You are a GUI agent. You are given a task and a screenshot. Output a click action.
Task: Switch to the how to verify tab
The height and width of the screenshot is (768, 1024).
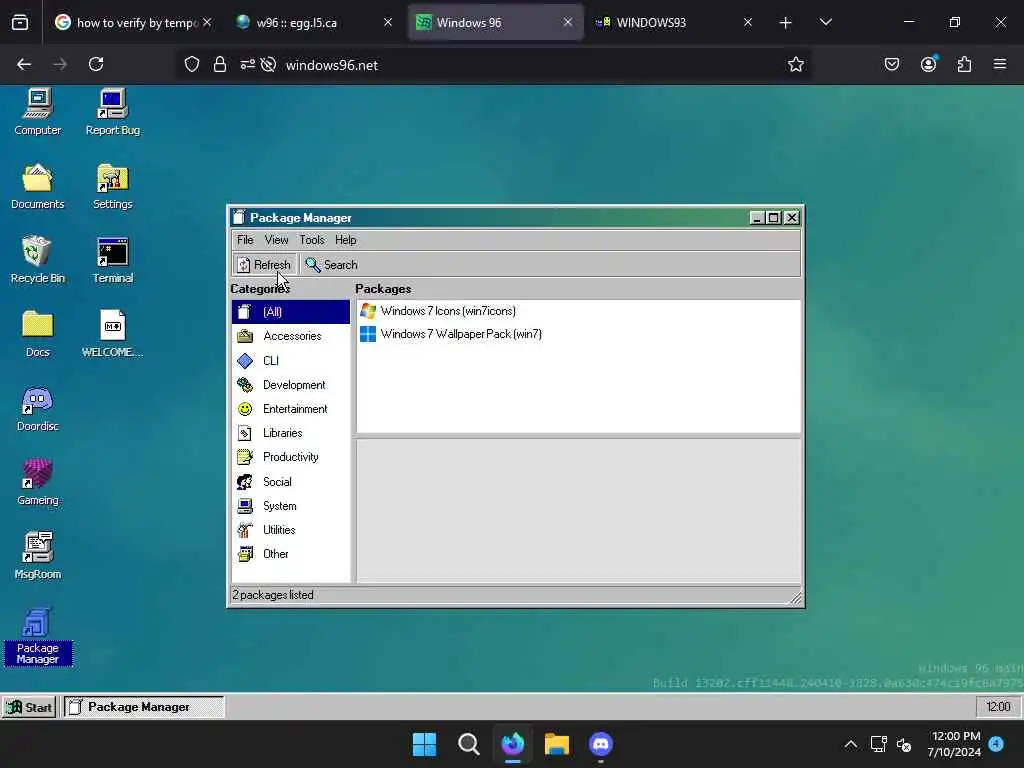click(x=134, y=23)
